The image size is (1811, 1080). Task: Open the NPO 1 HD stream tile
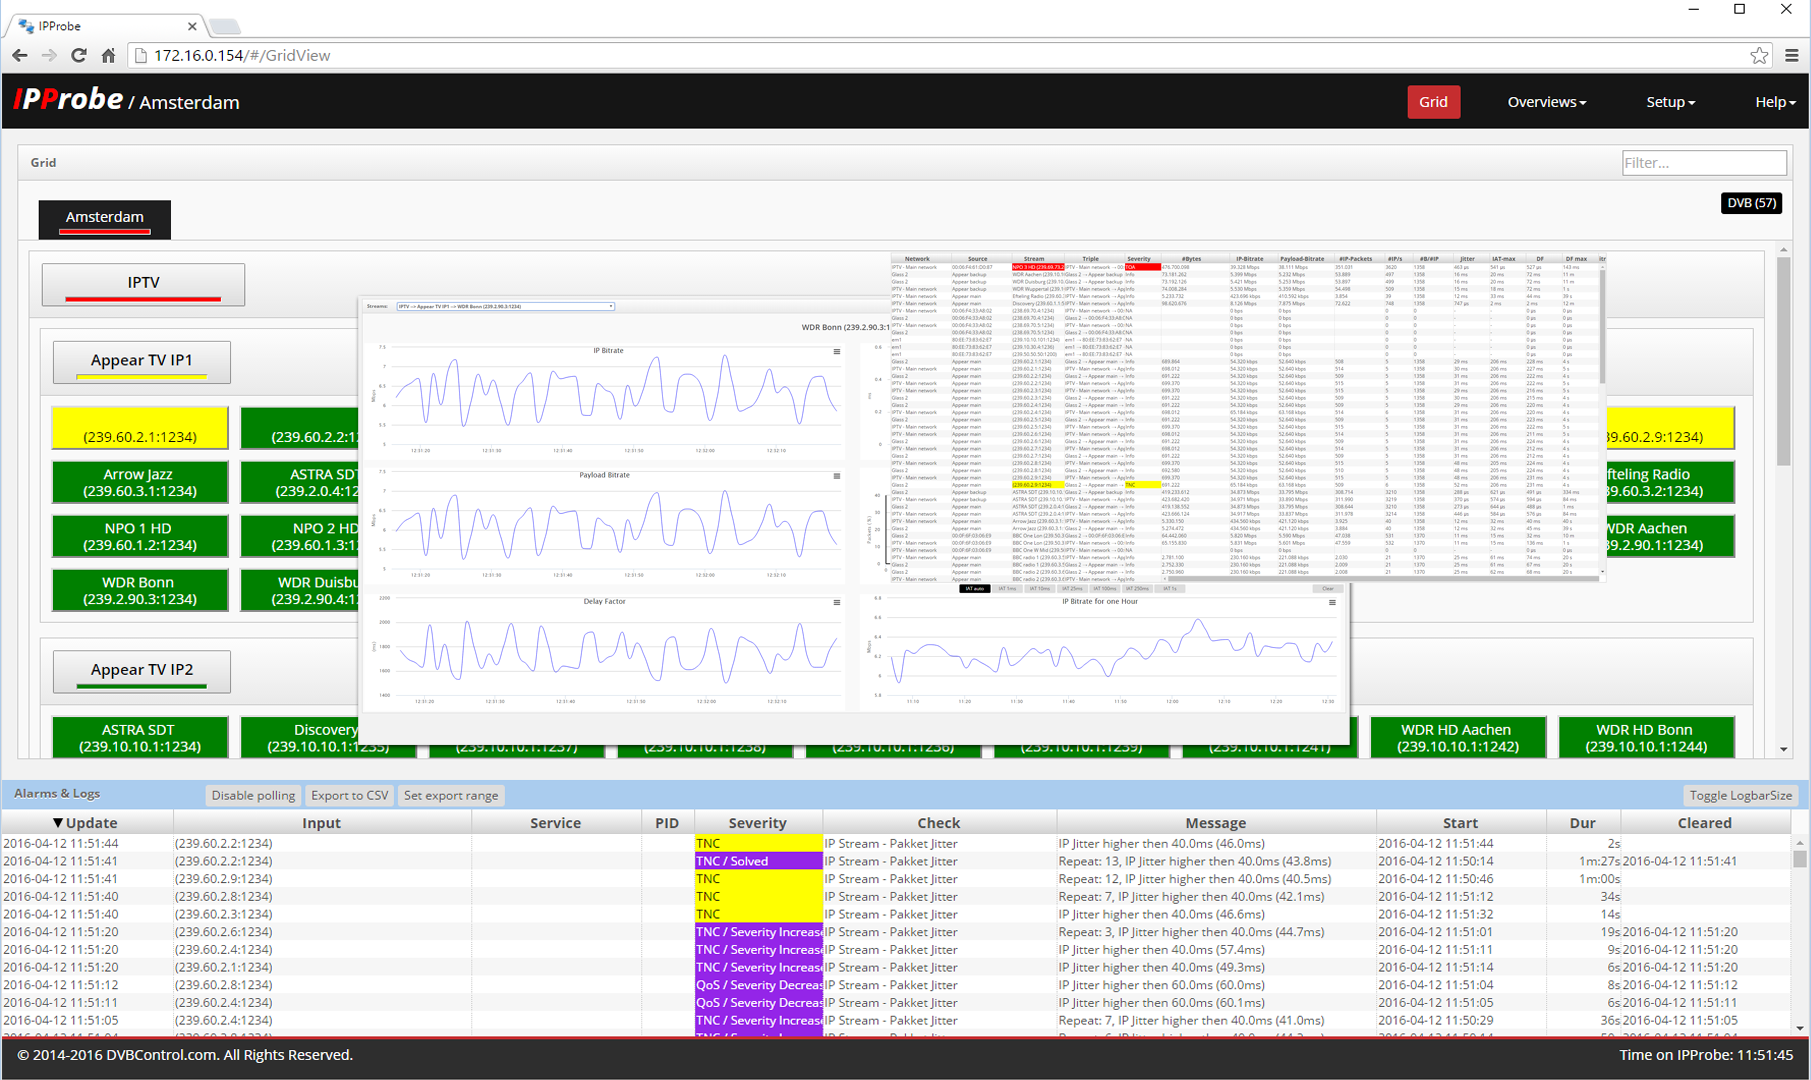[x=140, y=536]
